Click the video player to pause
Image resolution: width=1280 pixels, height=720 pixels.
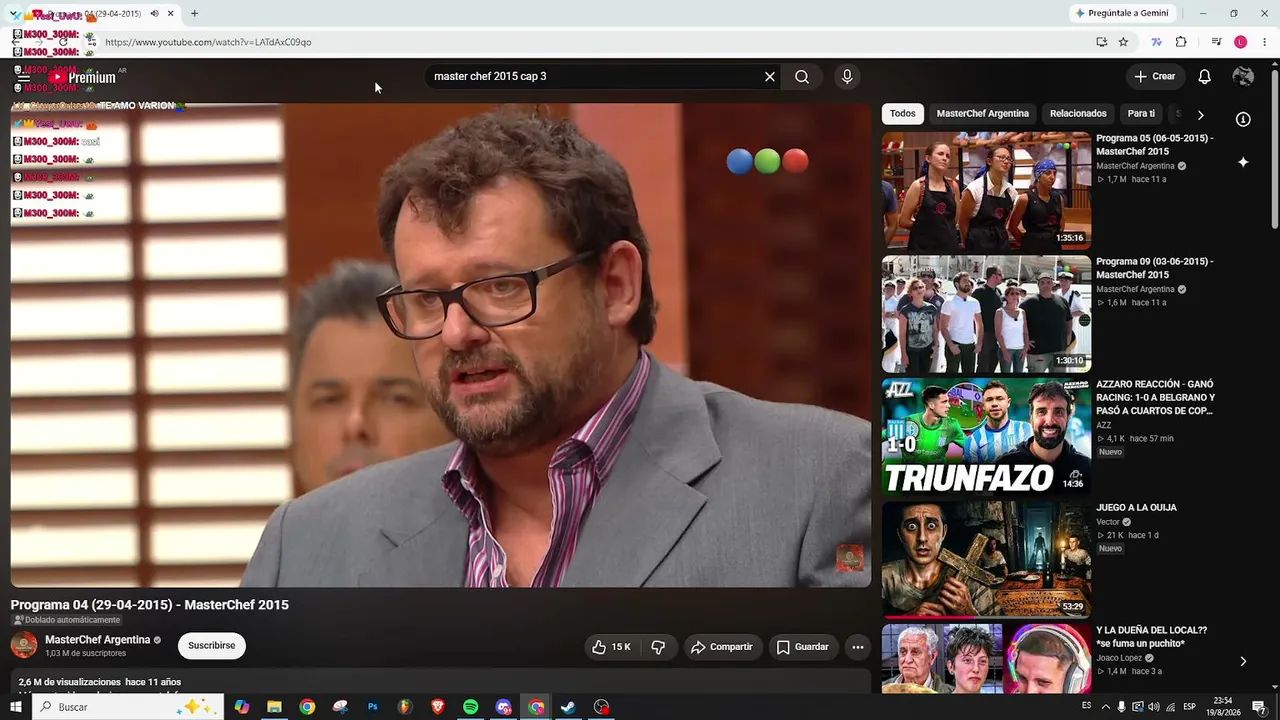pos(441,345)
